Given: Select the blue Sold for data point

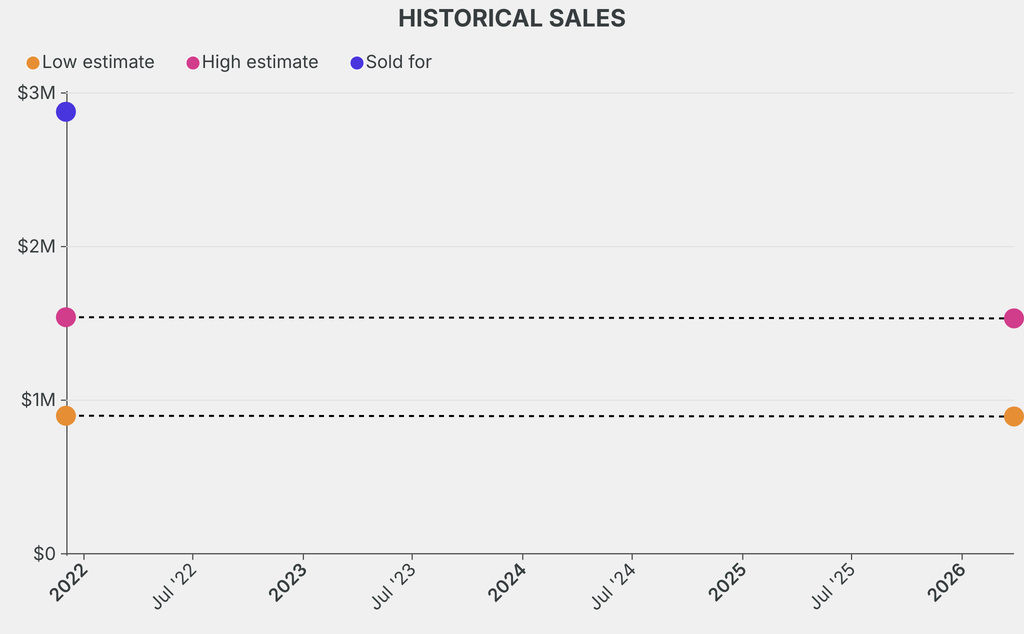Looking at the screenshot, I should 66,111.
